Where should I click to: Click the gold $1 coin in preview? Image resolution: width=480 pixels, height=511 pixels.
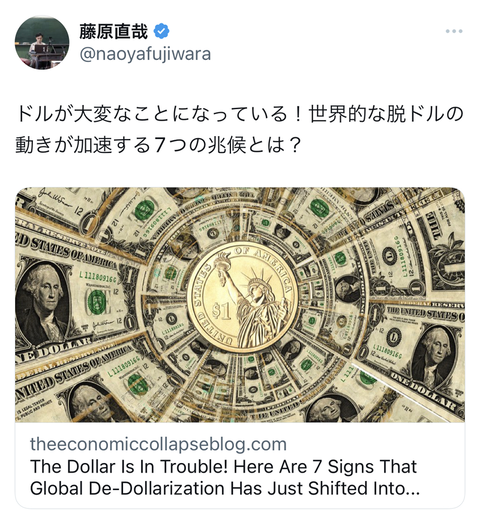[242, 297]
